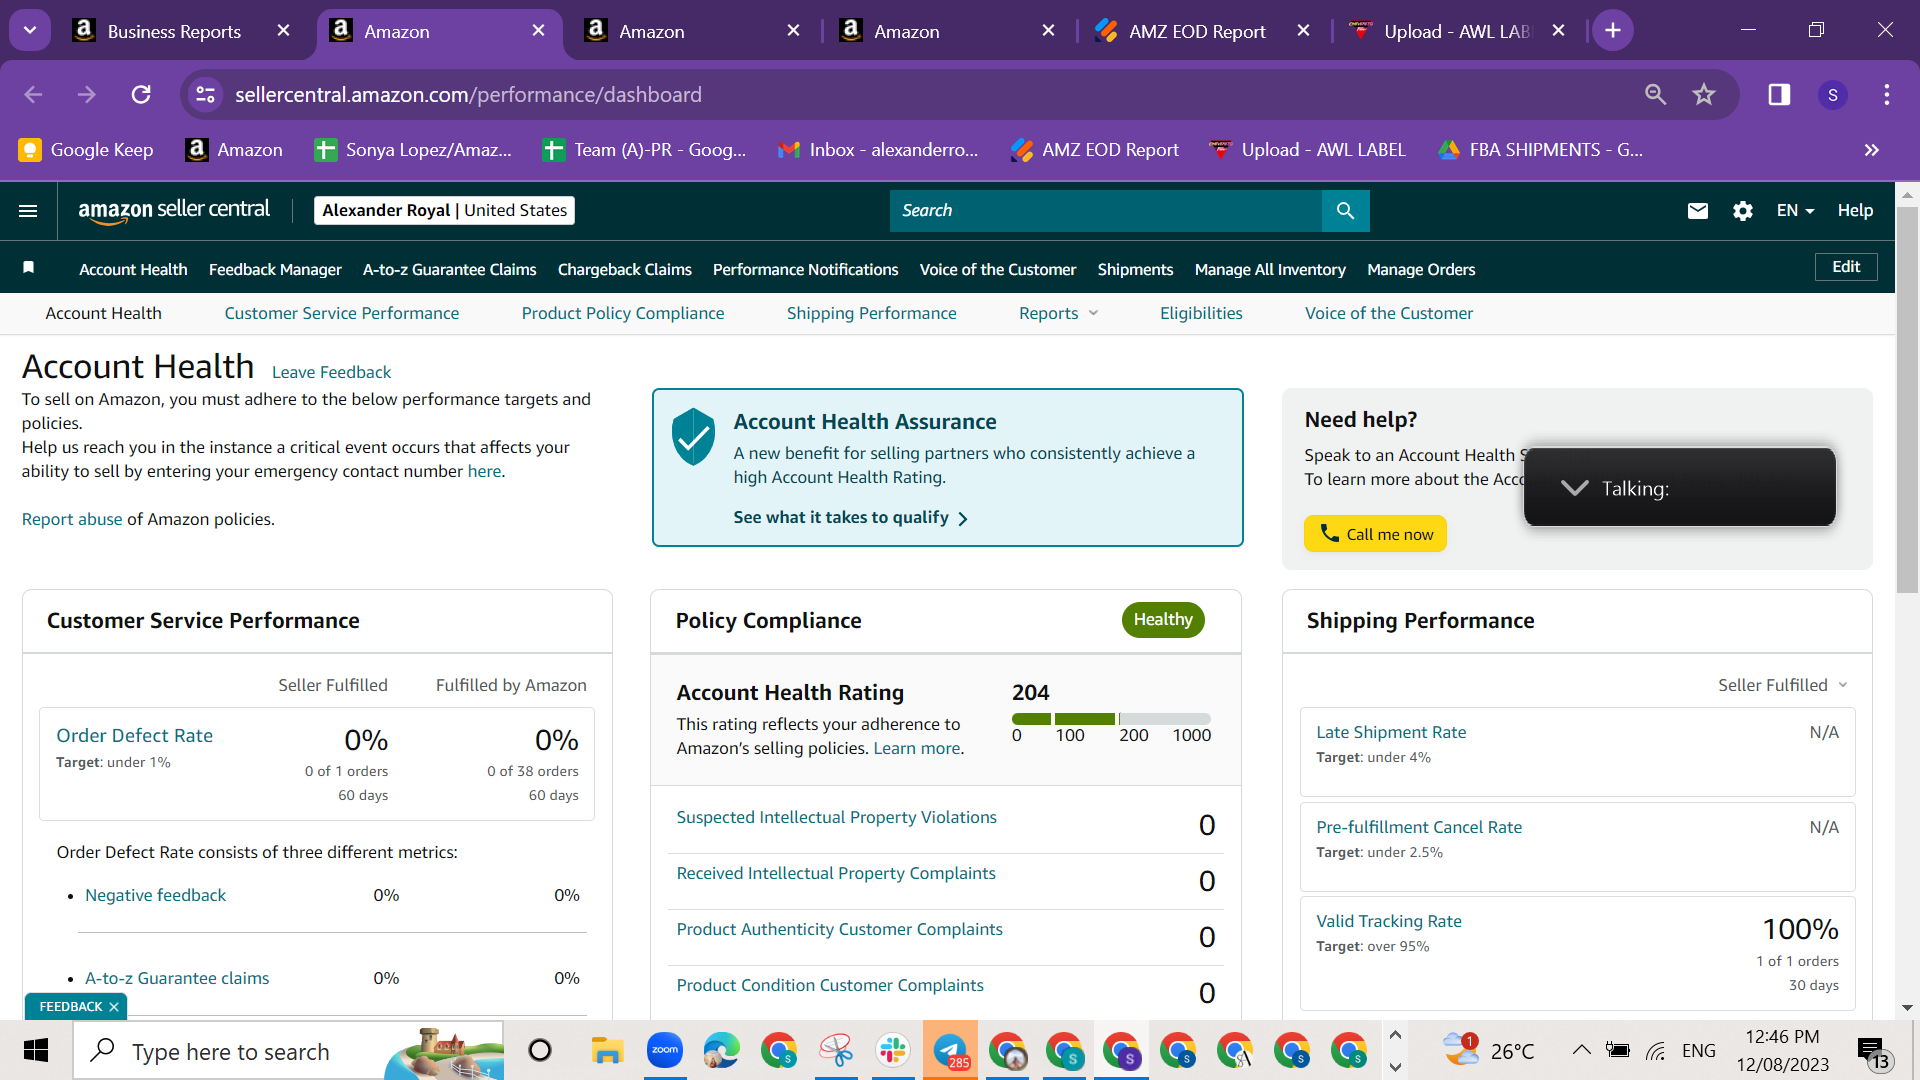Screen dimensions: 1920x1080
Task: Open the Chrome three-dot menu
Action: [1887, 94]
